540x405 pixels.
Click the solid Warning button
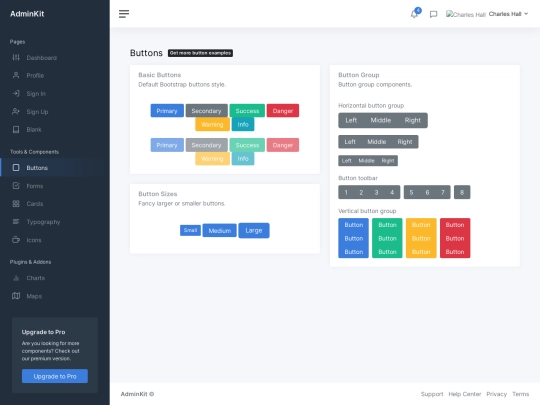click(212, 124)
